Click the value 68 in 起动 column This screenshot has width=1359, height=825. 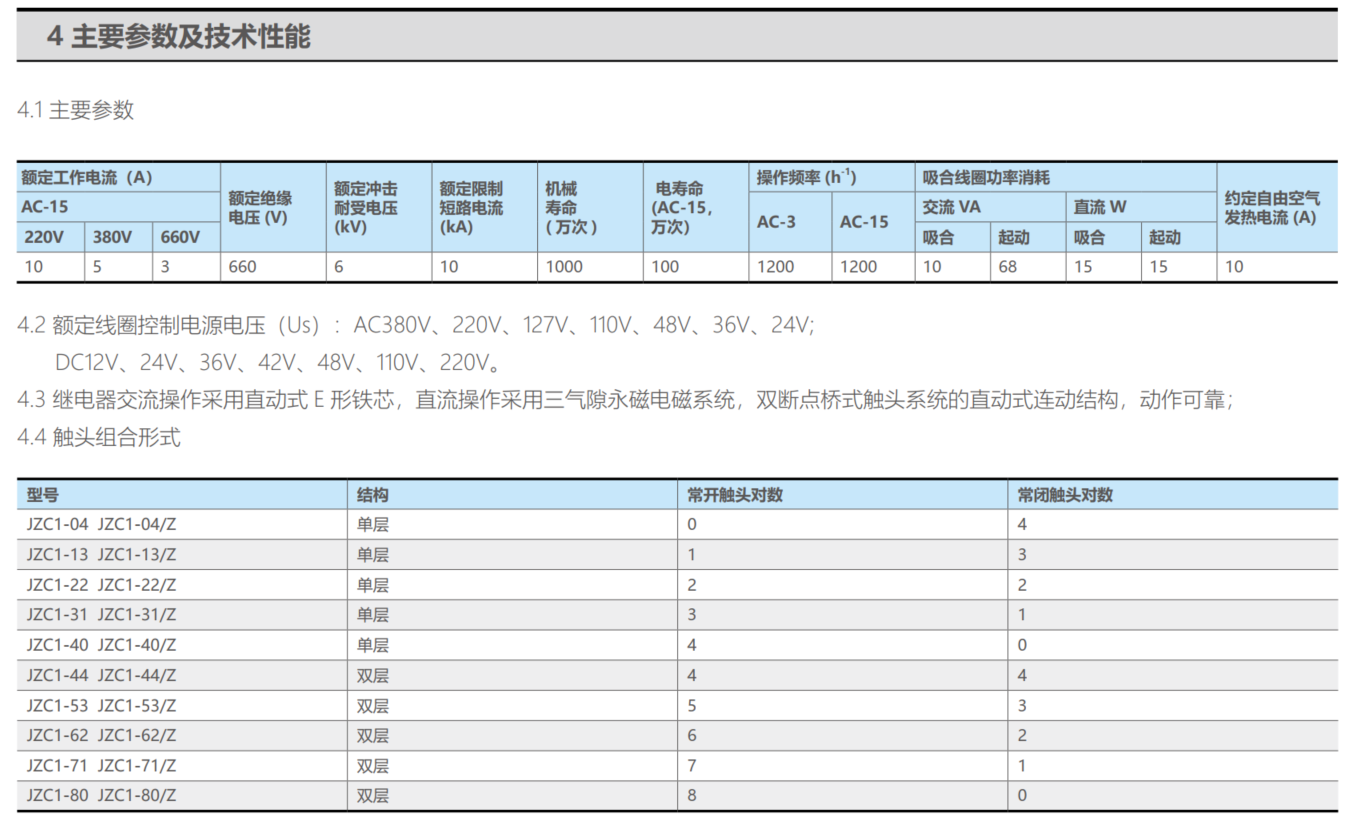[1008, 267]
